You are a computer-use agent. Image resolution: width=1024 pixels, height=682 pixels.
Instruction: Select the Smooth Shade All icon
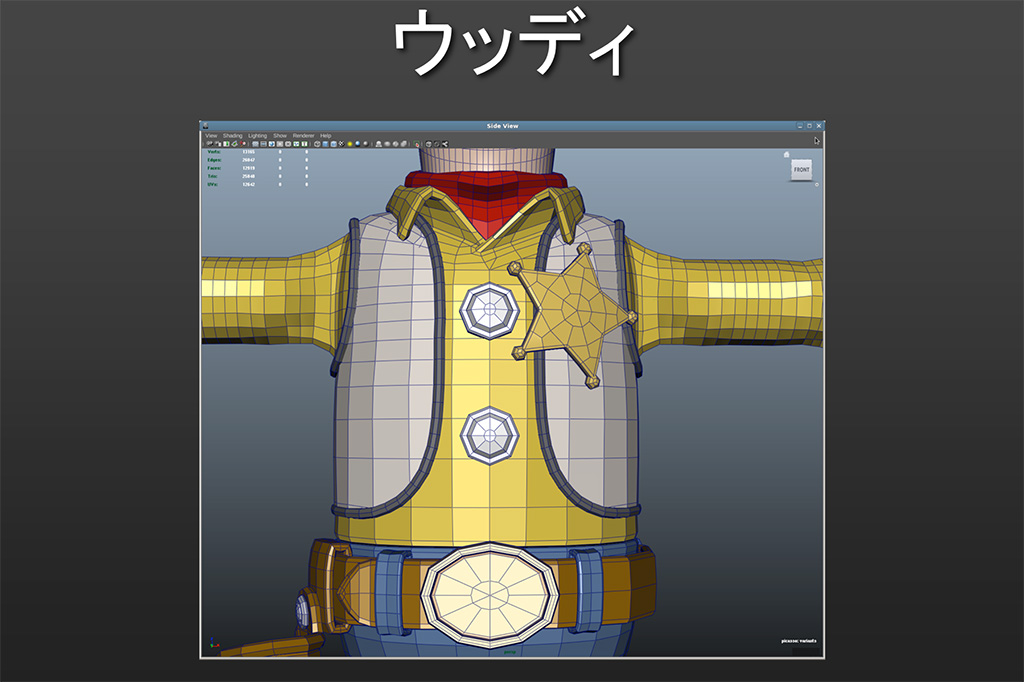click(x=325, y=144)
